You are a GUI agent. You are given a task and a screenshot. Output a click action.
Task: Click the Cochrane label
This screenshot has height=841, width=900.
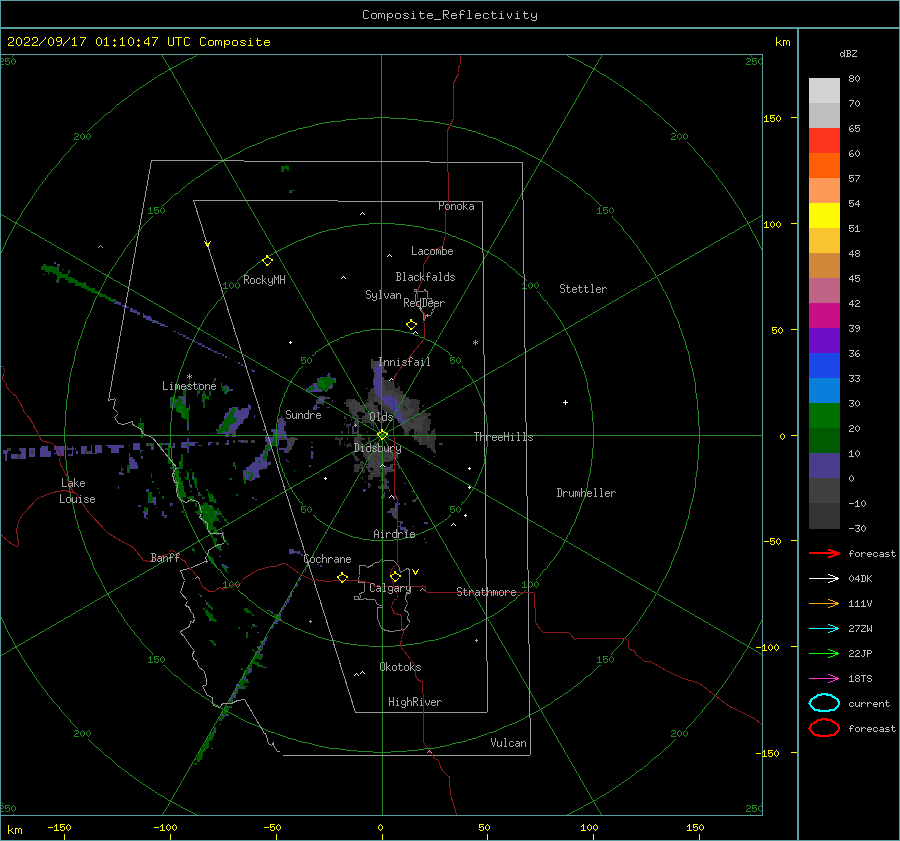click(x=327, y=559)
